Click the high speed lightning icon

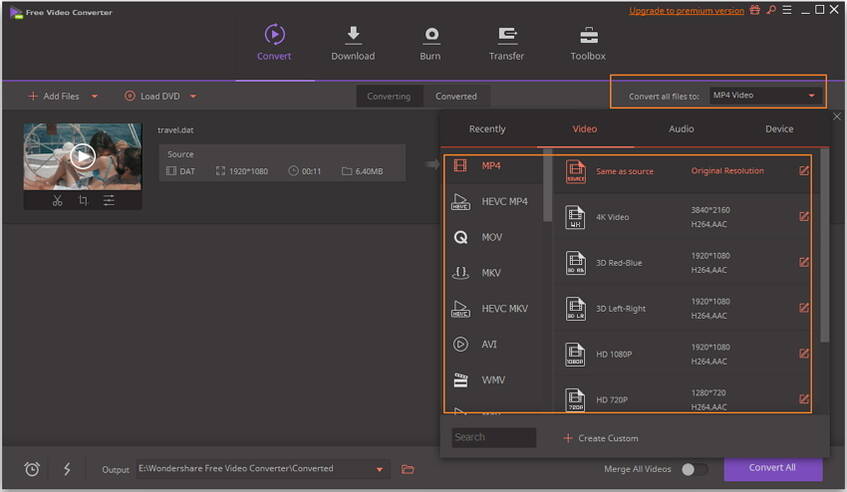(x=67, y=469)
